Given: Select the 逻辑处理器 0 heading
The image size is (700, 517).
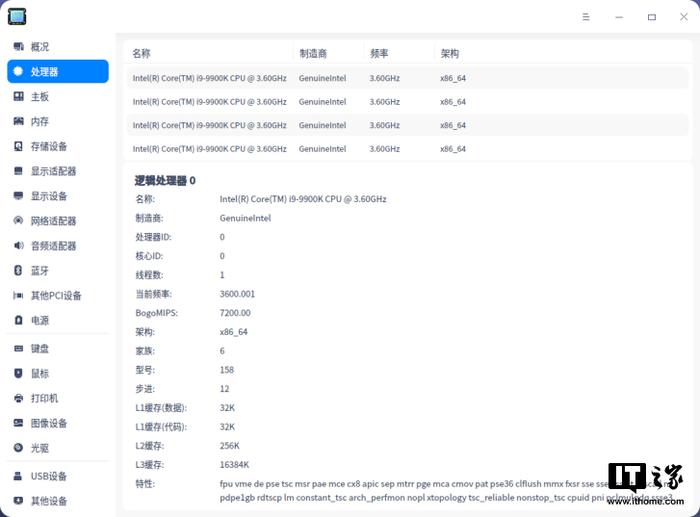Looking at the screenshot, I should point(165,180).
